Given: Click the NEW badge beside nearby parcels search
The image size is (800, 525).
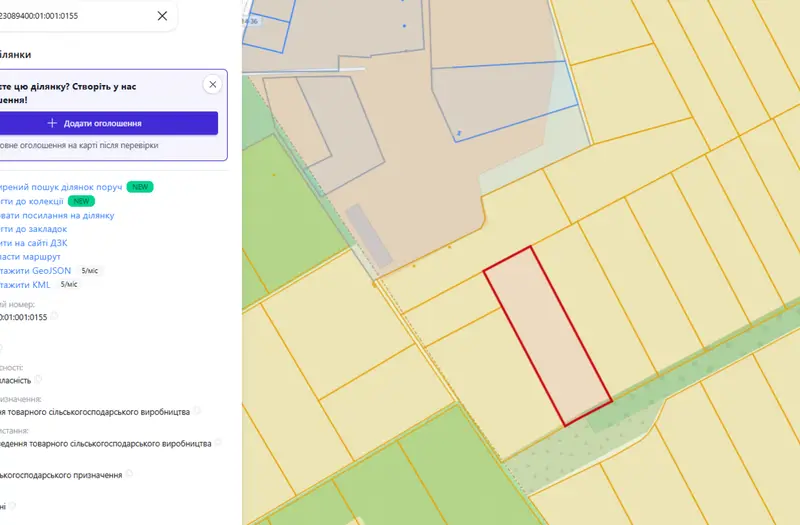Looking at the screenshot, I should tap(140, 187).
